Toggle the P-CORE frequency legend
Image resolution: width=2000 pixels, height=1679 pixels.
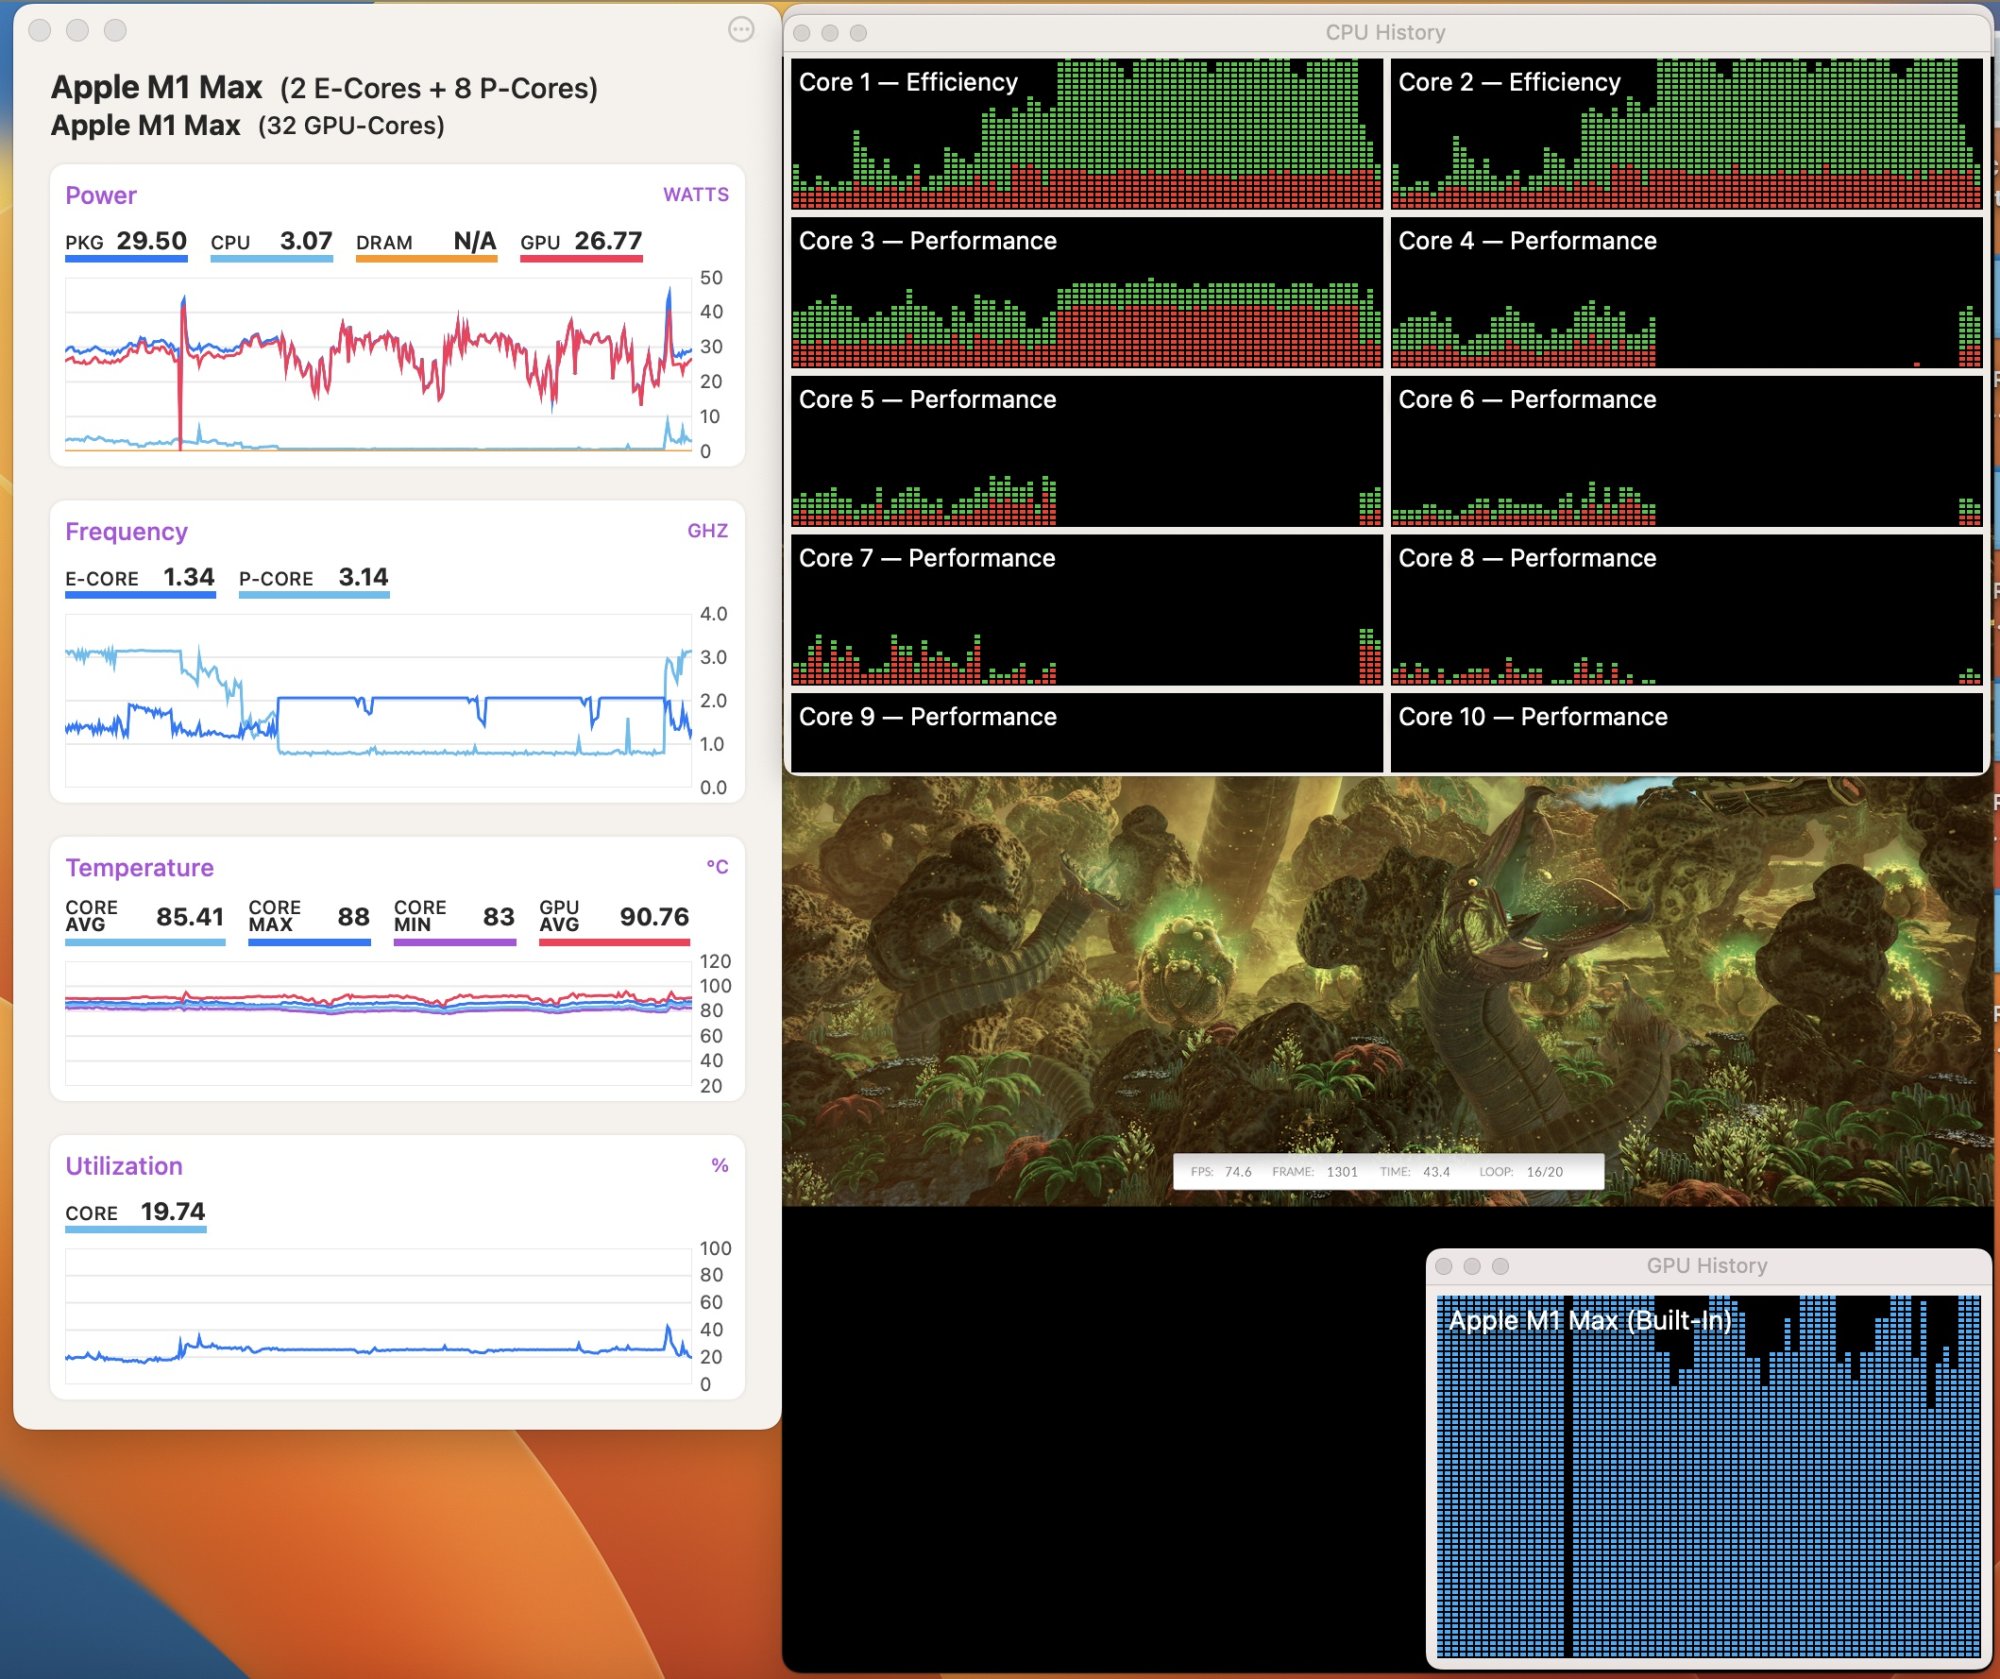[313, 578]
